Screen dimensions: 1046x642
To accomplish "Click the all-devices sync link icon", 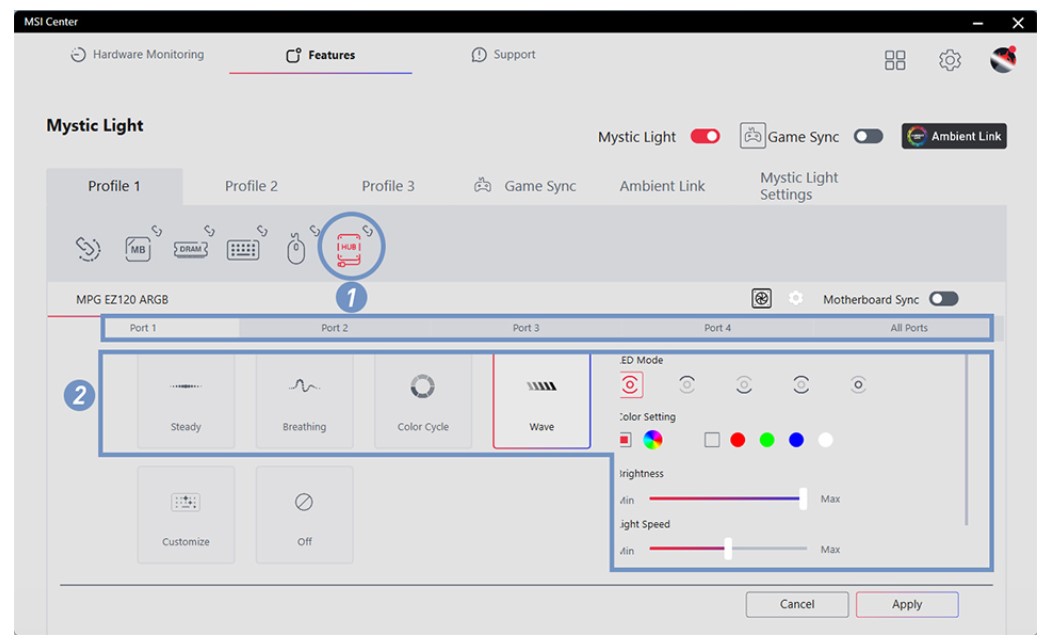I will click(x=89, y=249).
